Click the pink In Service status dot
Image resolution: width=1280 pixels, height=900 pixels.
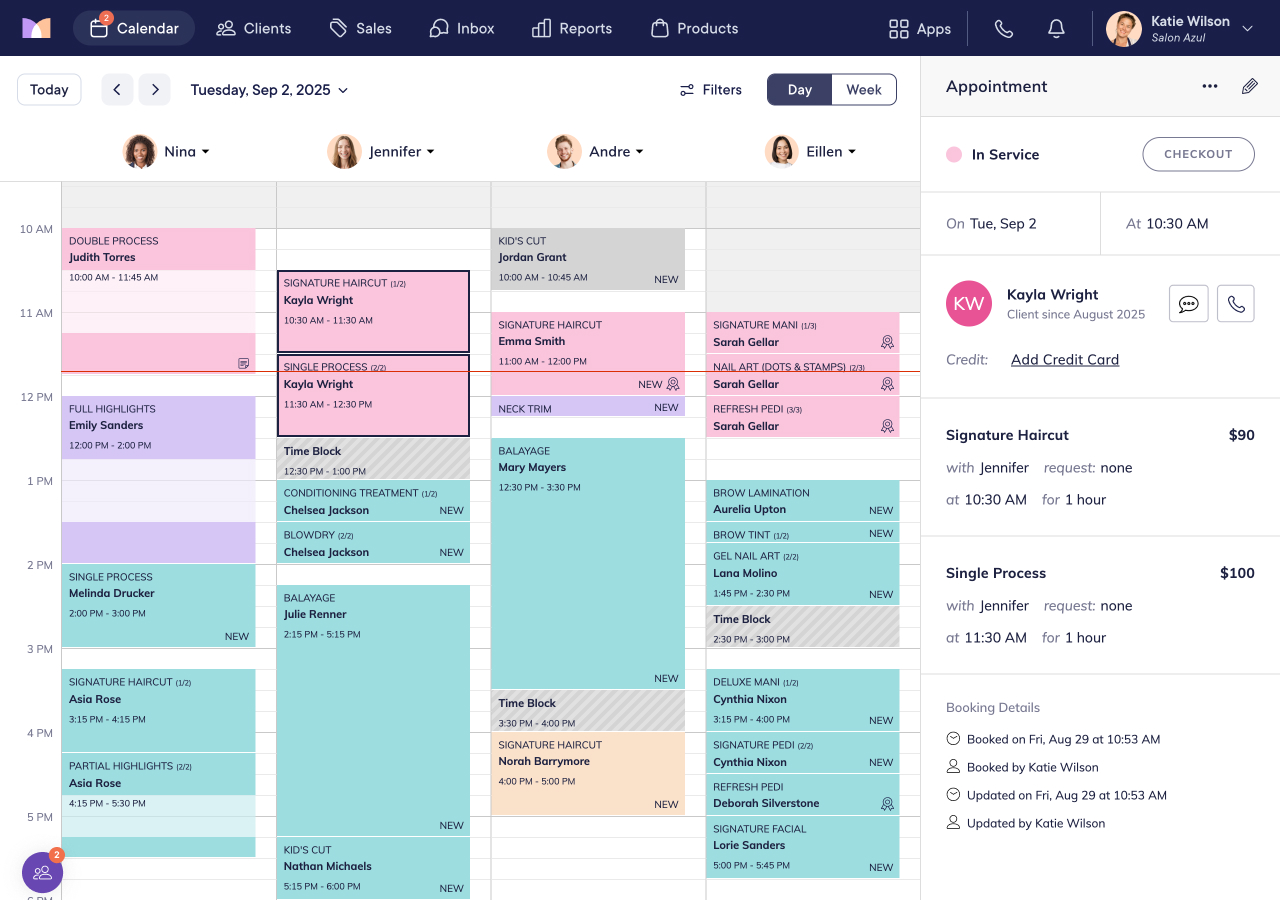(954, 154)
